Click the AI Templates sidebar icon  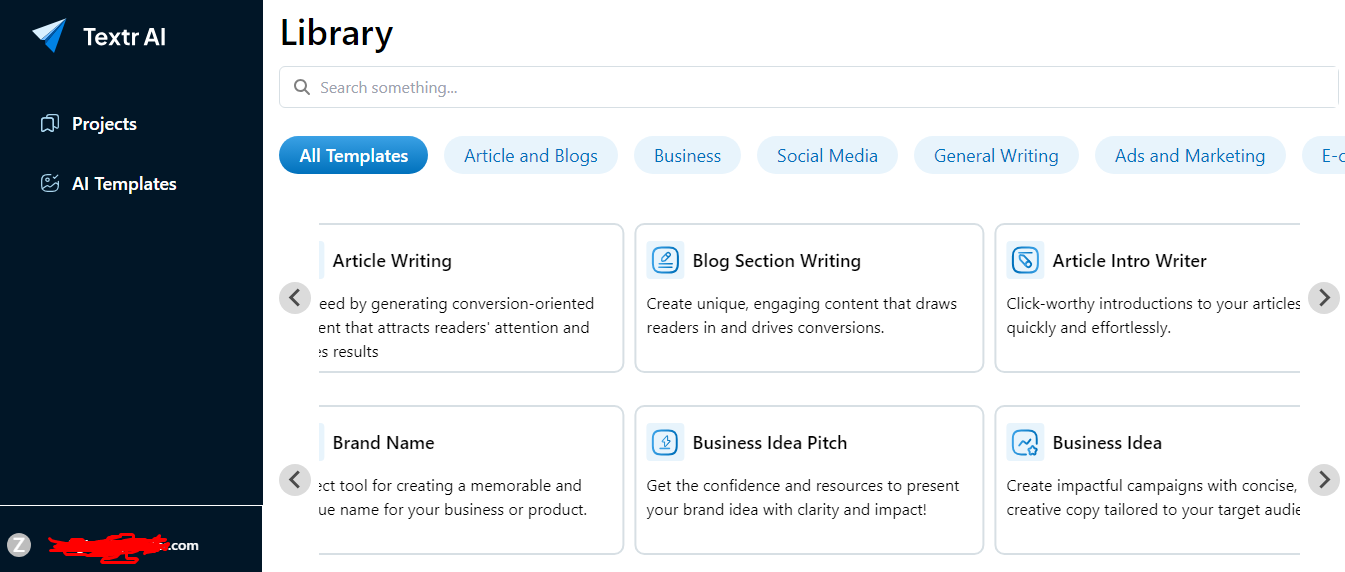(50, 184)
